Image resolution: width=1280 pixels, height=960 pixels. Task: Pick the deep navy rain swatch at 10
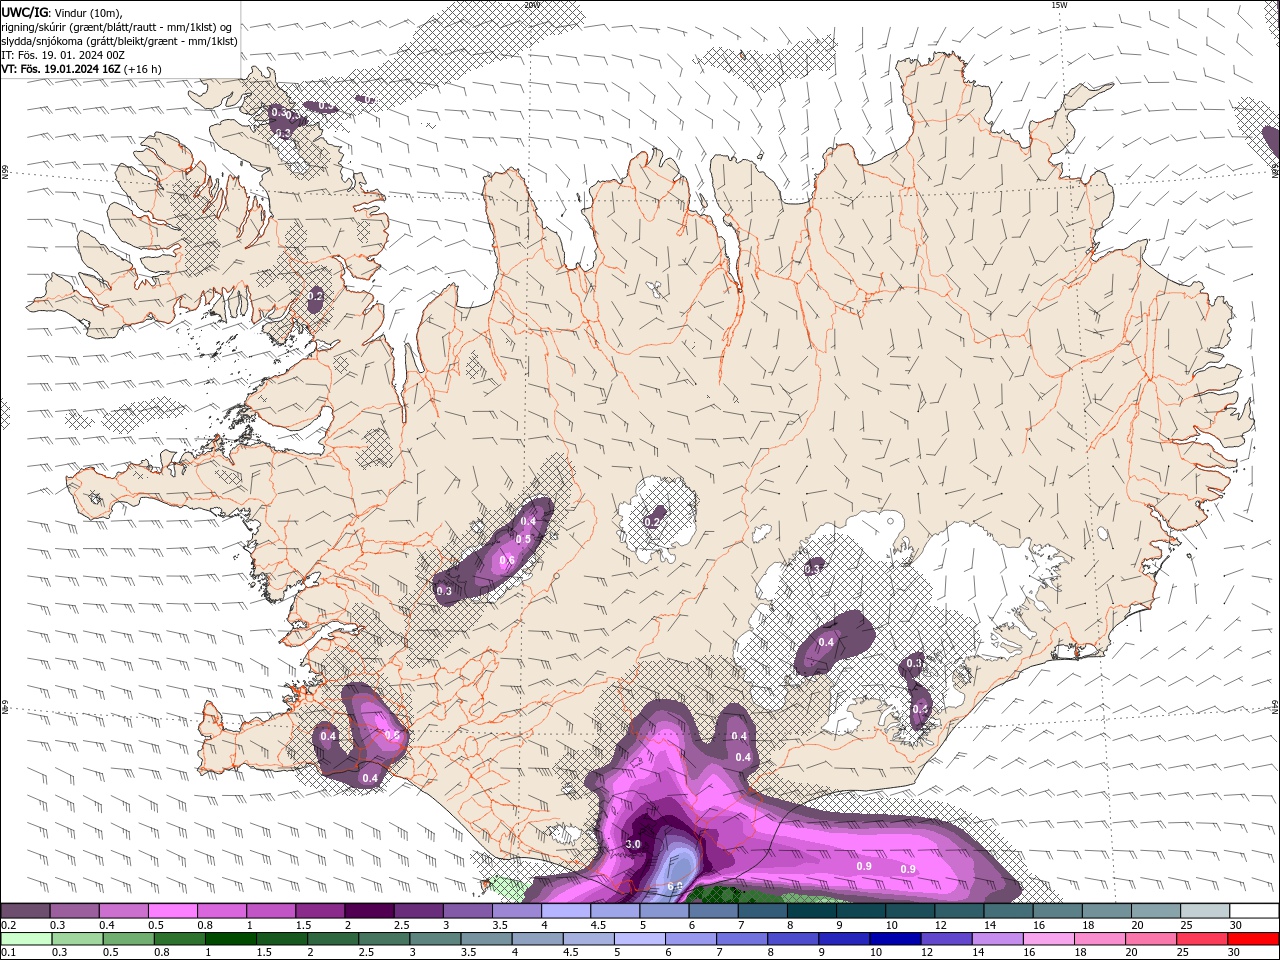(x=895, y=939)
